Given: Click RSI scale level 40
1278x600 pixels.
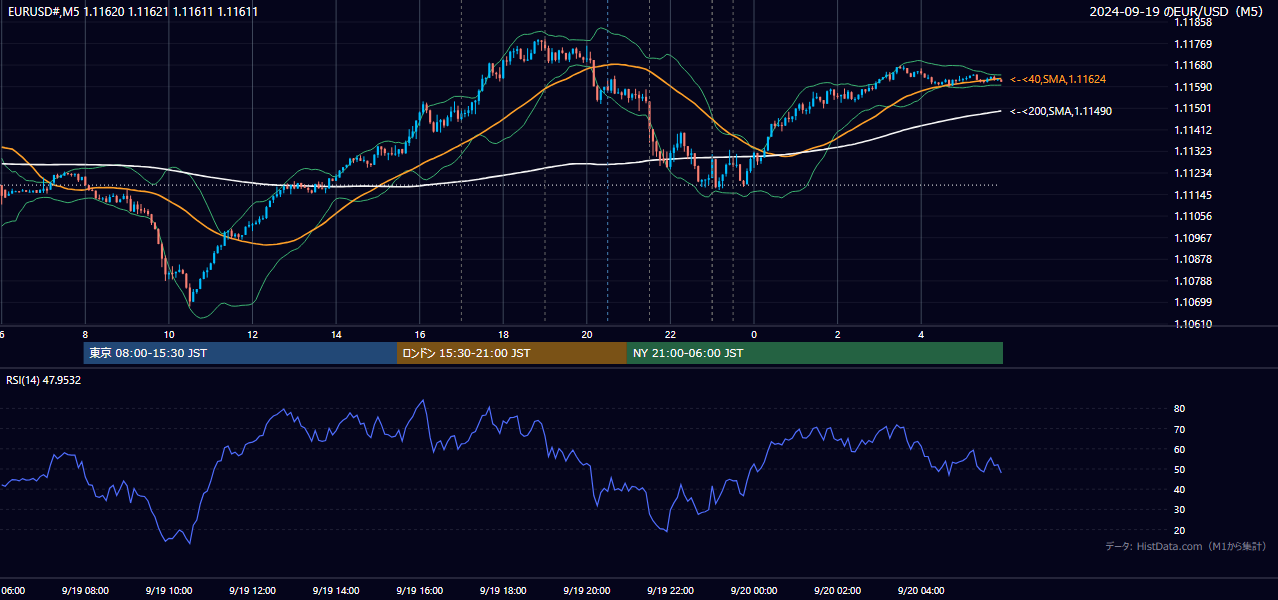Looking at the screenshot, I should pyautogui.click(x=1179, y=489).
